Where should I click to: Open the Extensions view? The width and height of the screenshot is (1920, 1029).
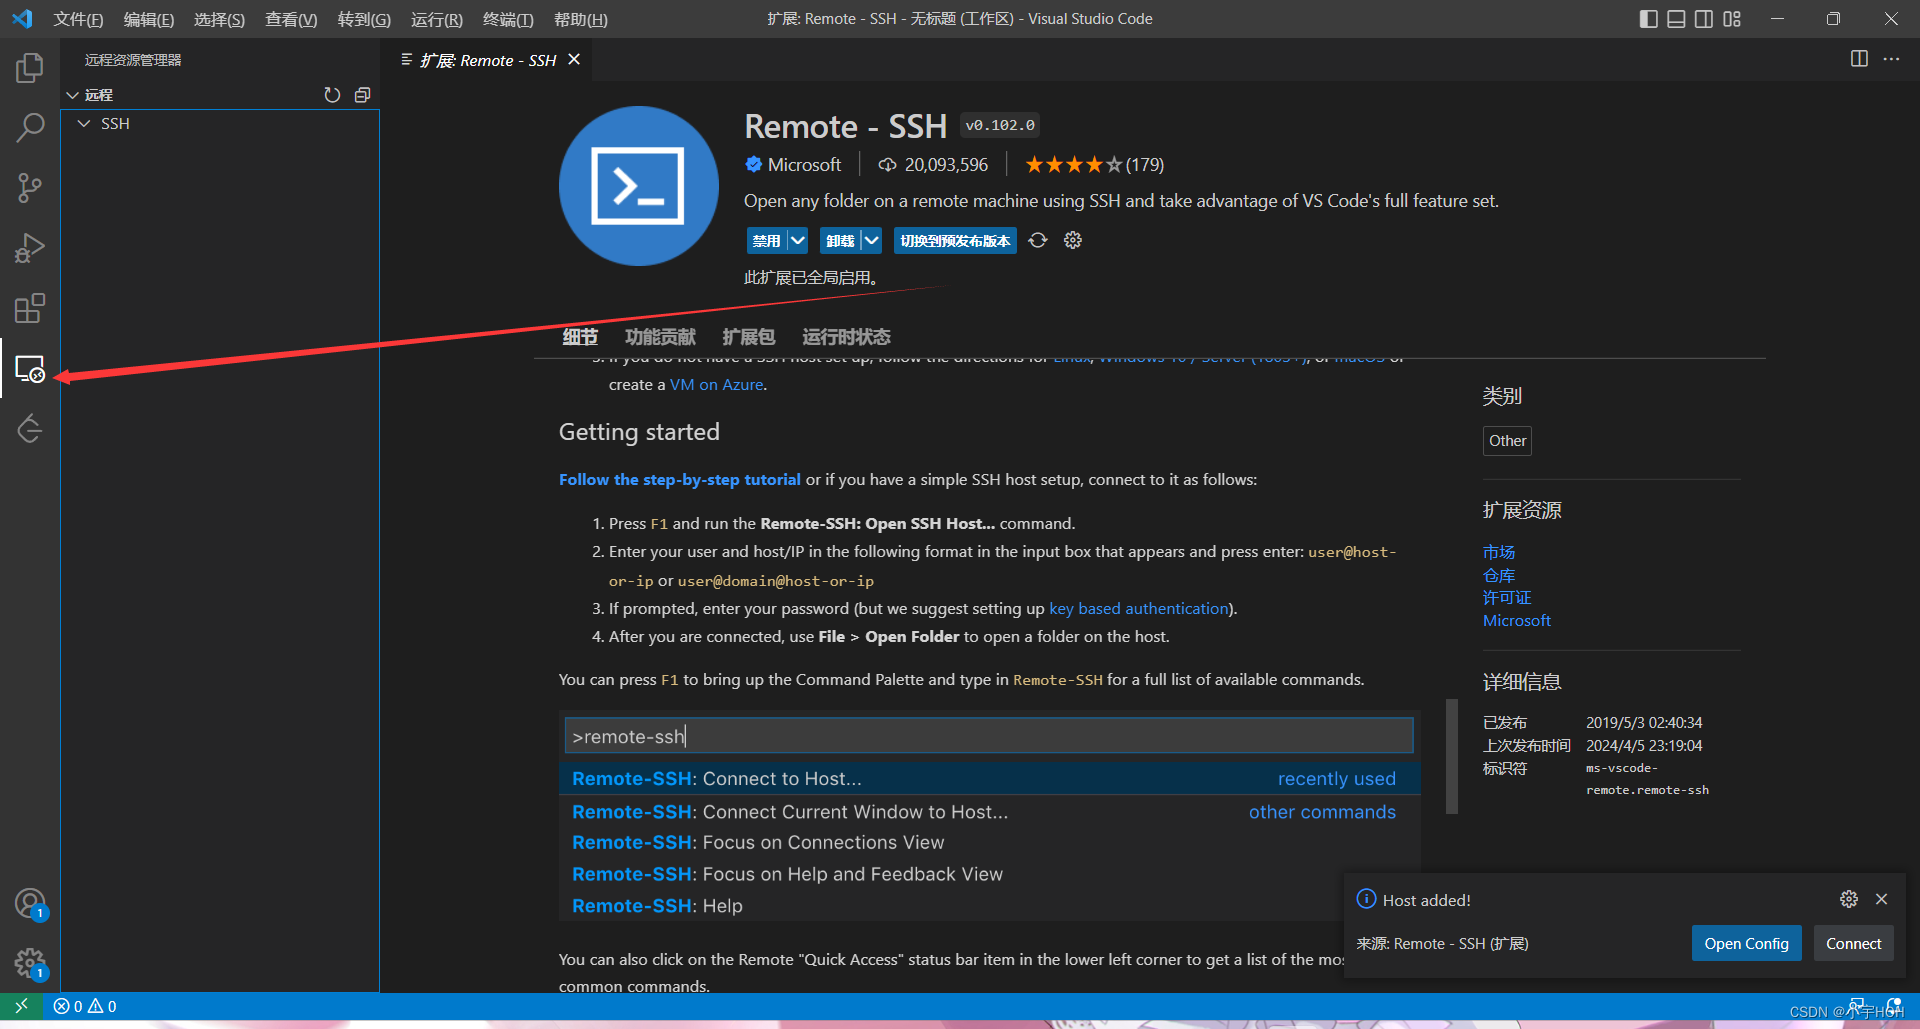(x=30, y=308)
